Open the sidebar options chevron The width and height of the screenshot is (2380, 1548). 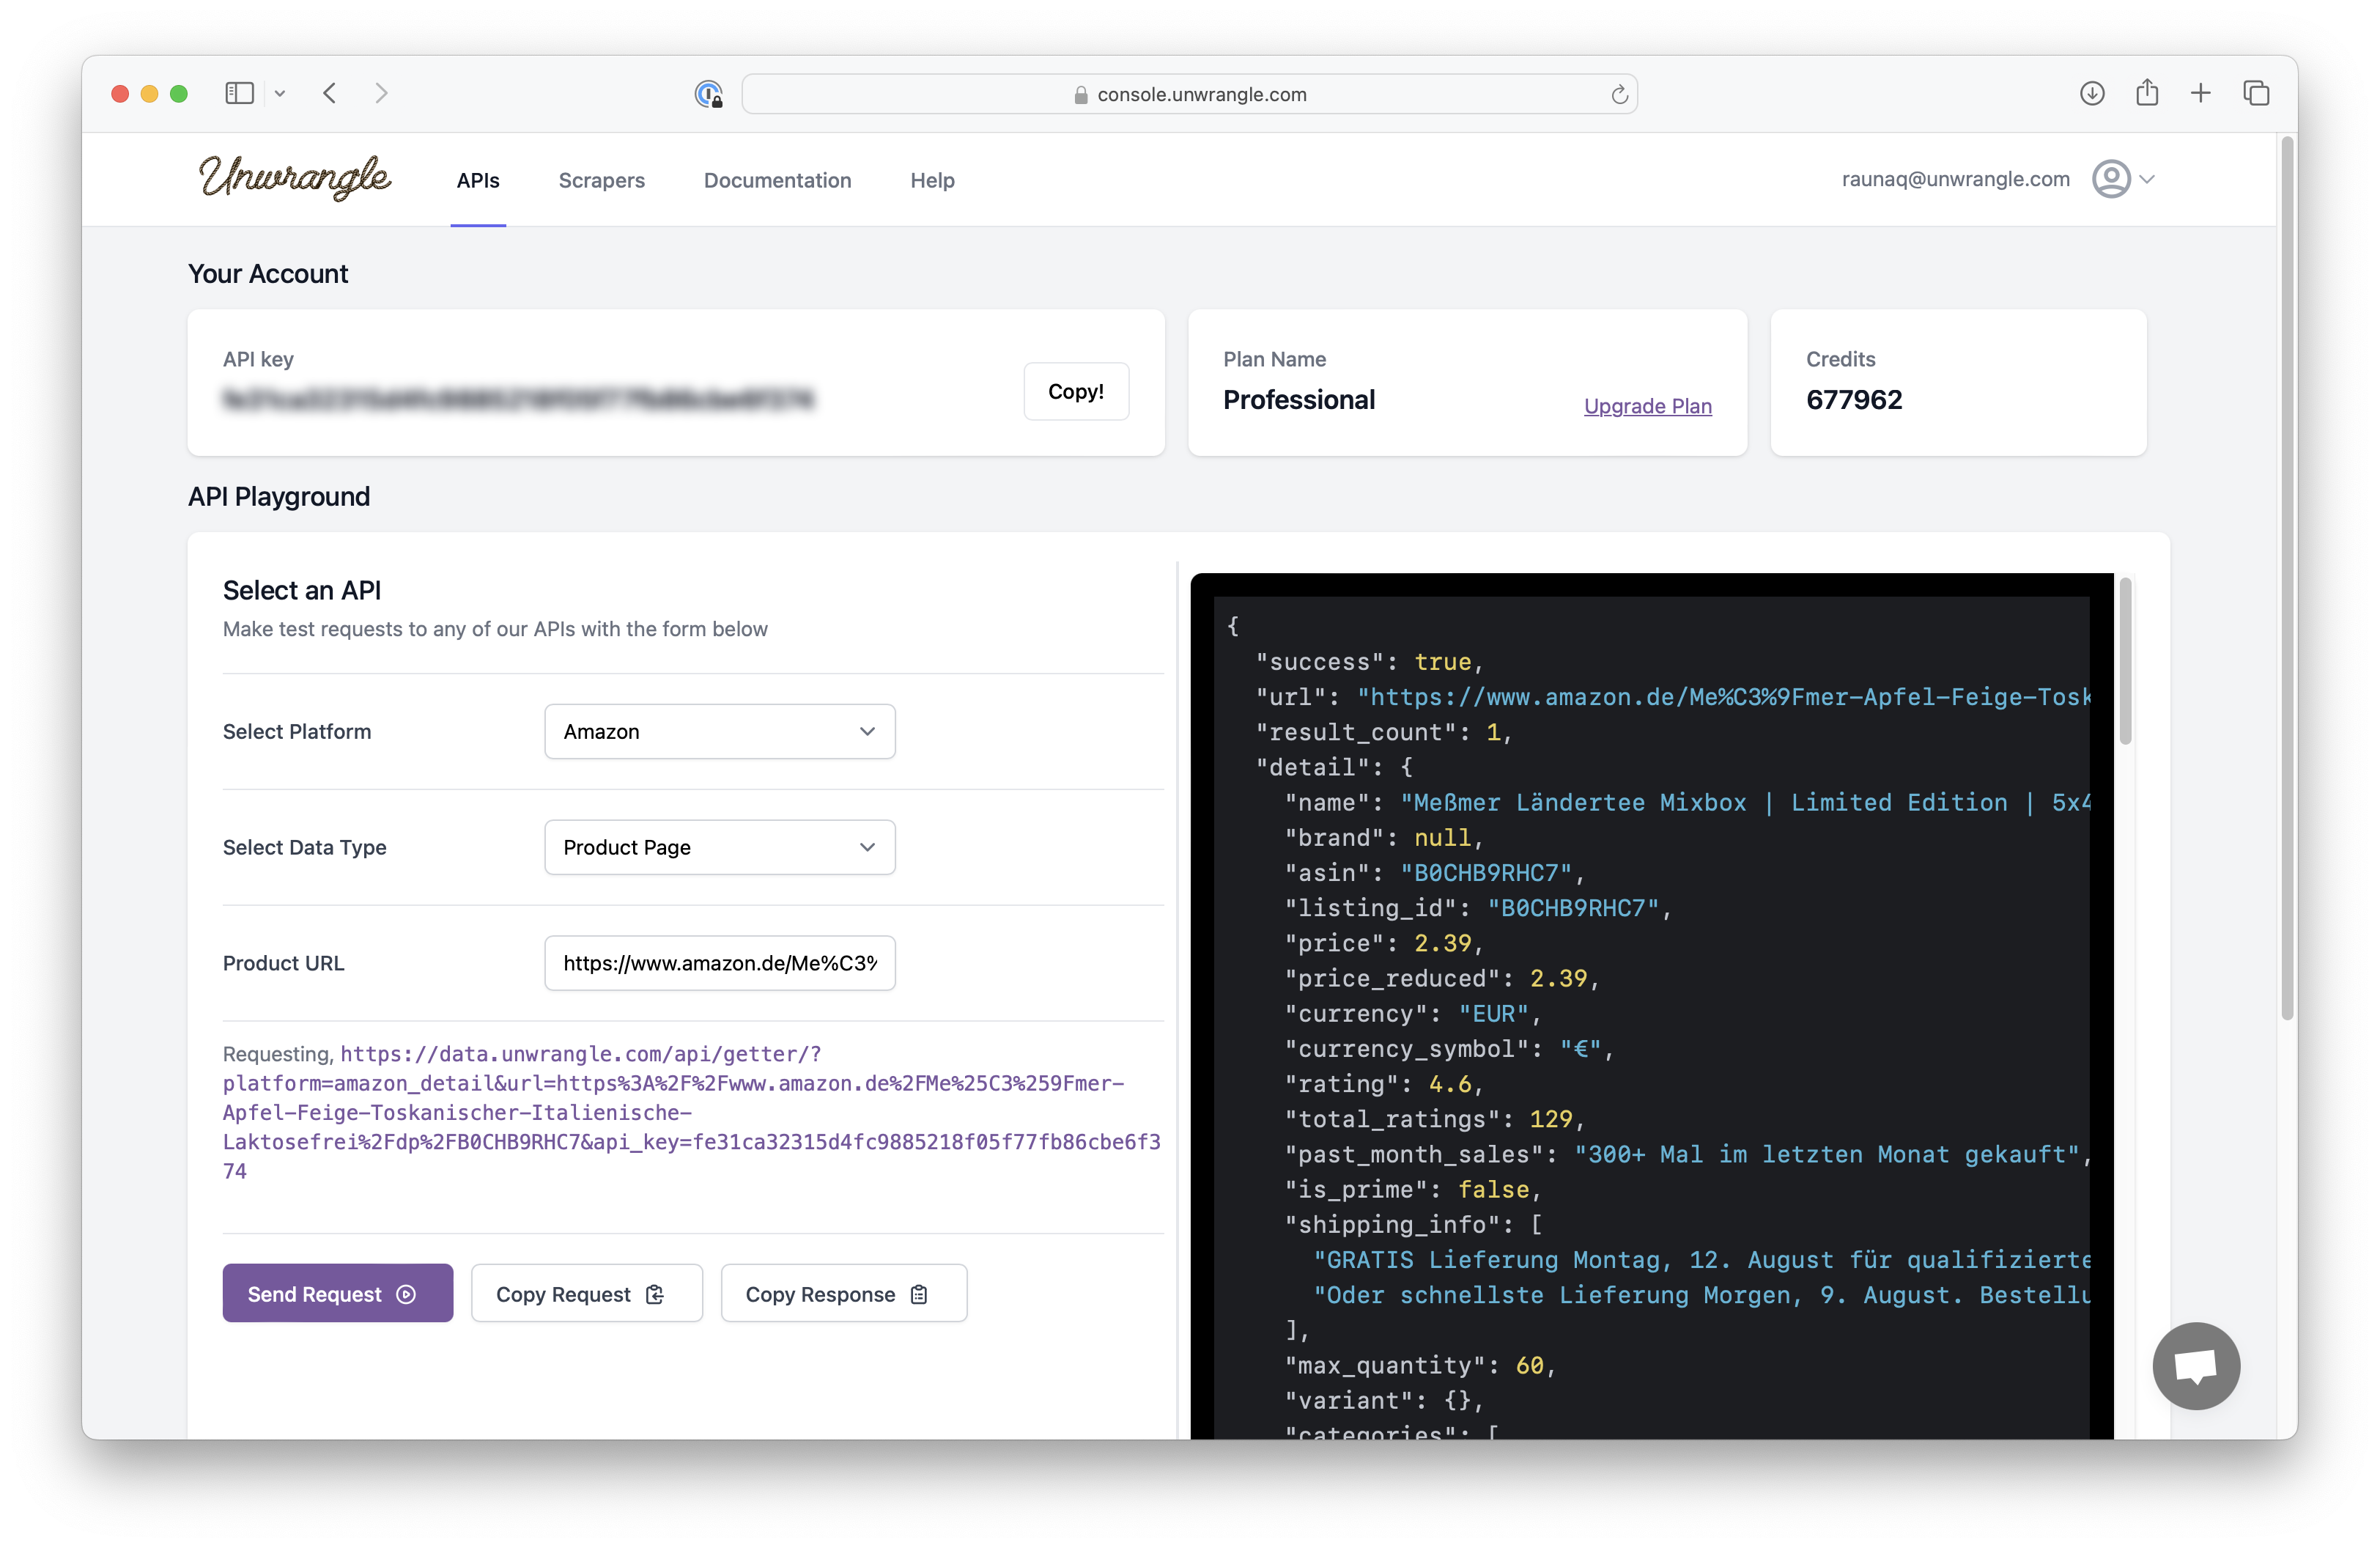pyautogui.click(x=280, y=94)
